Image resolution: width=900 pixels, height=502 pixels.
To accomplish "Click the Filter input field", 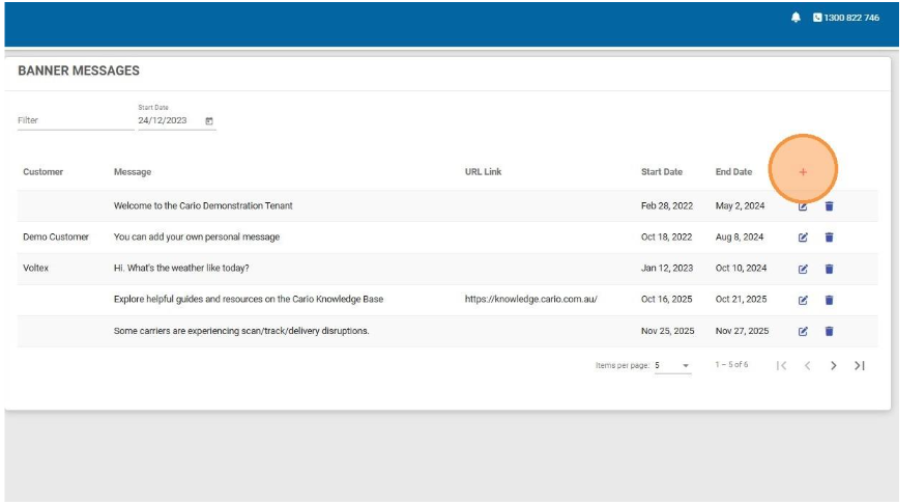I will click(72, 121).
